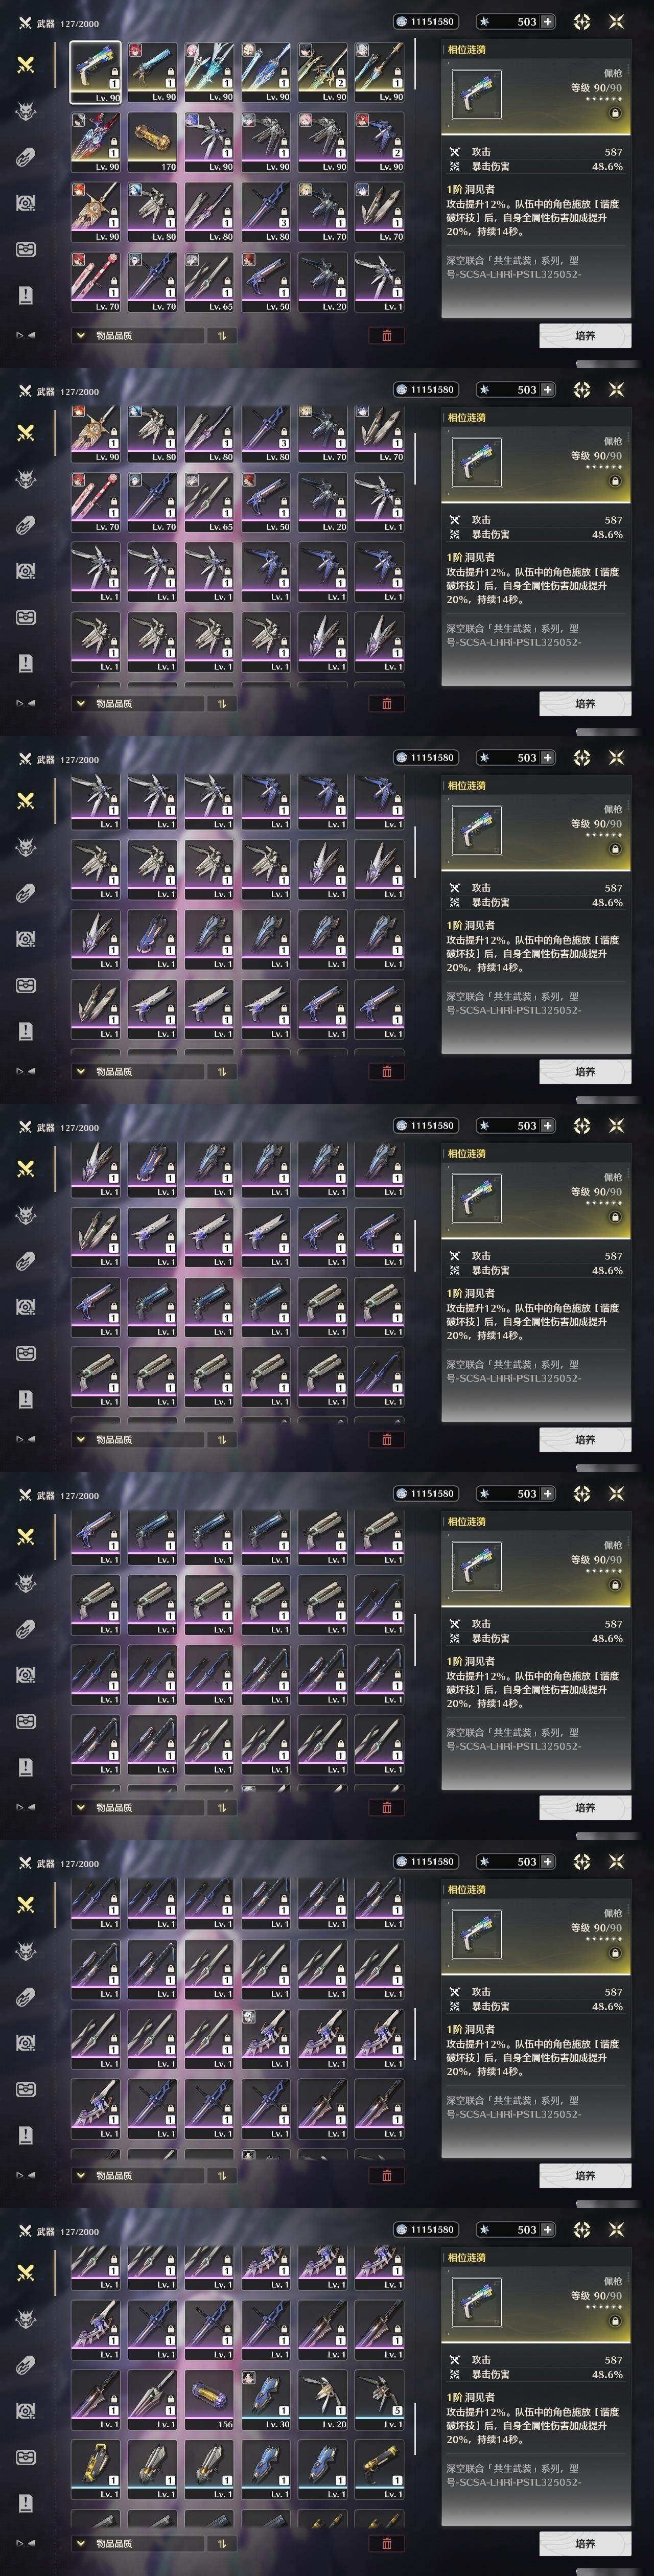This screenshot has height=2576, width=654.
Task: Click the crossed-swords weapons tab in the topmost sidebar
Action: (x=26, y=64)
